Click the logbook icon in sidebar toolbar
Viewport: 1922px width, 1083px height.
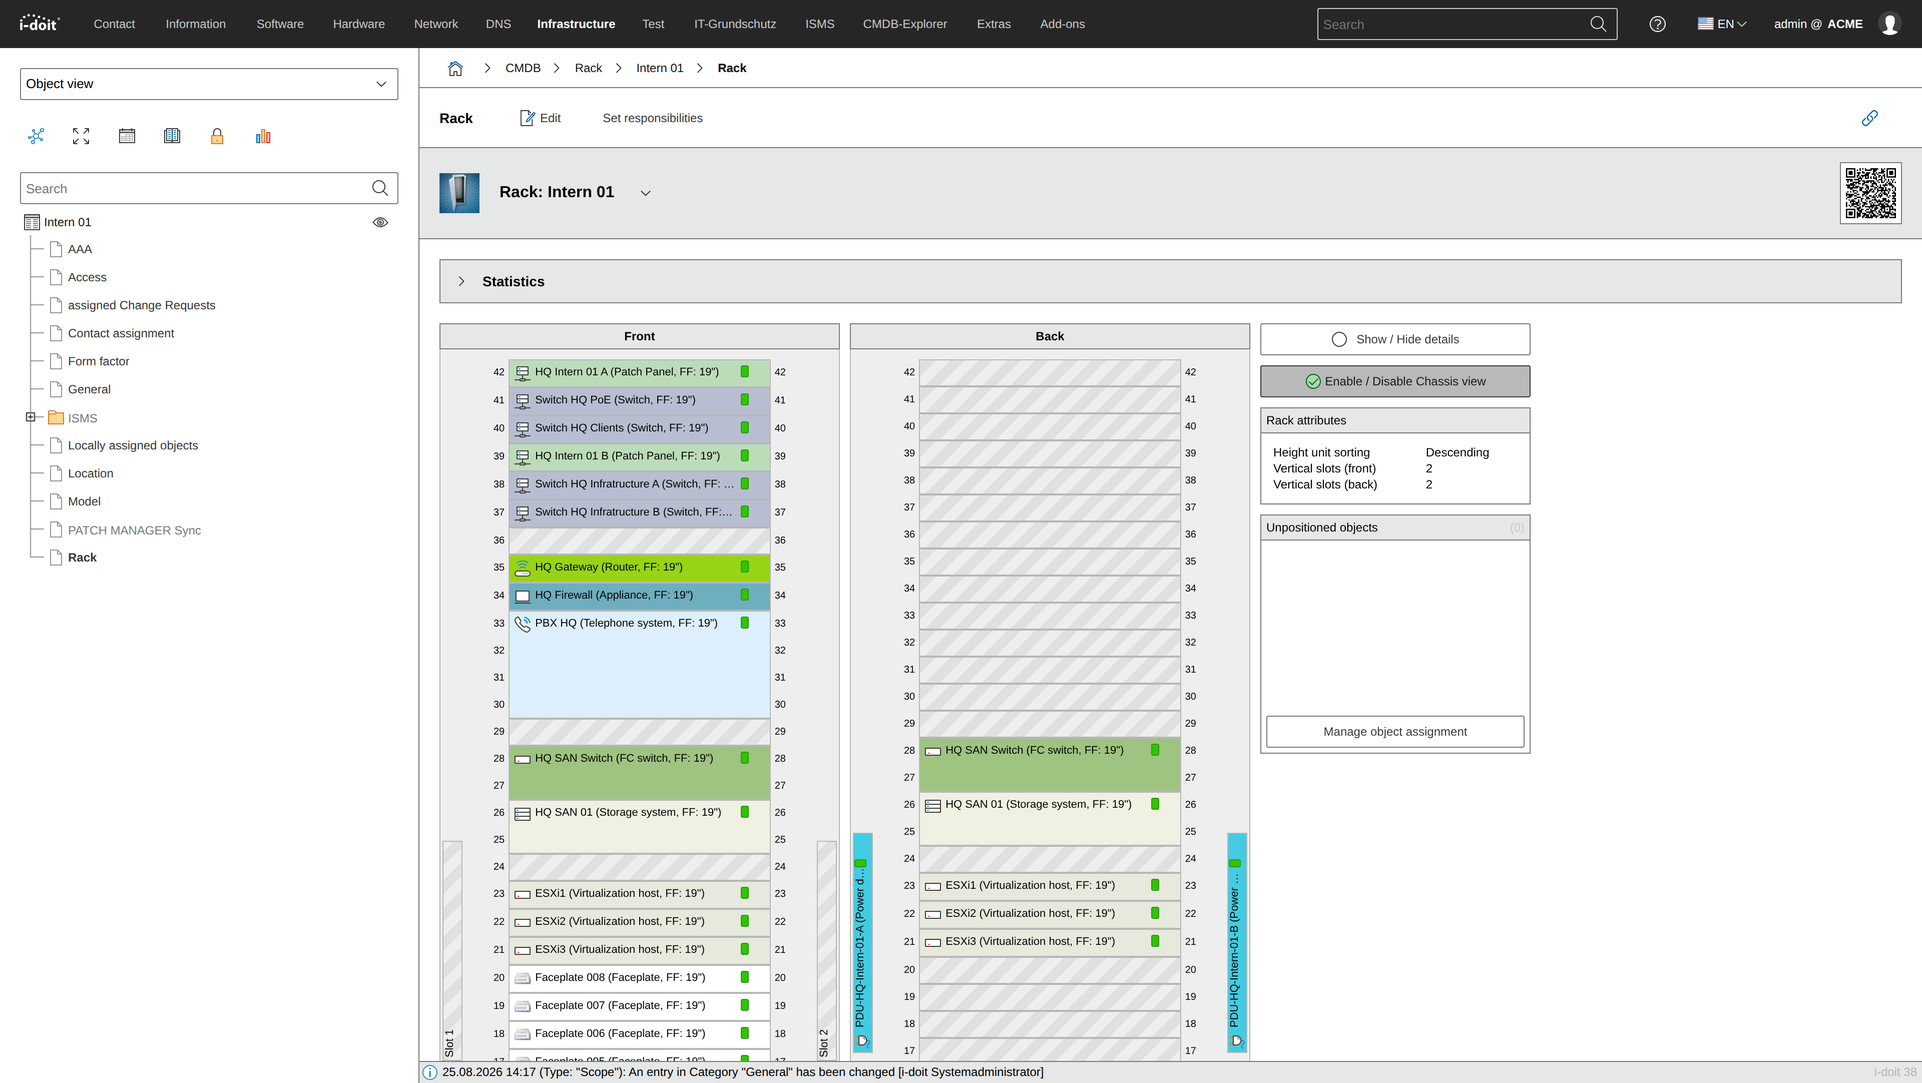click(172, 136)
